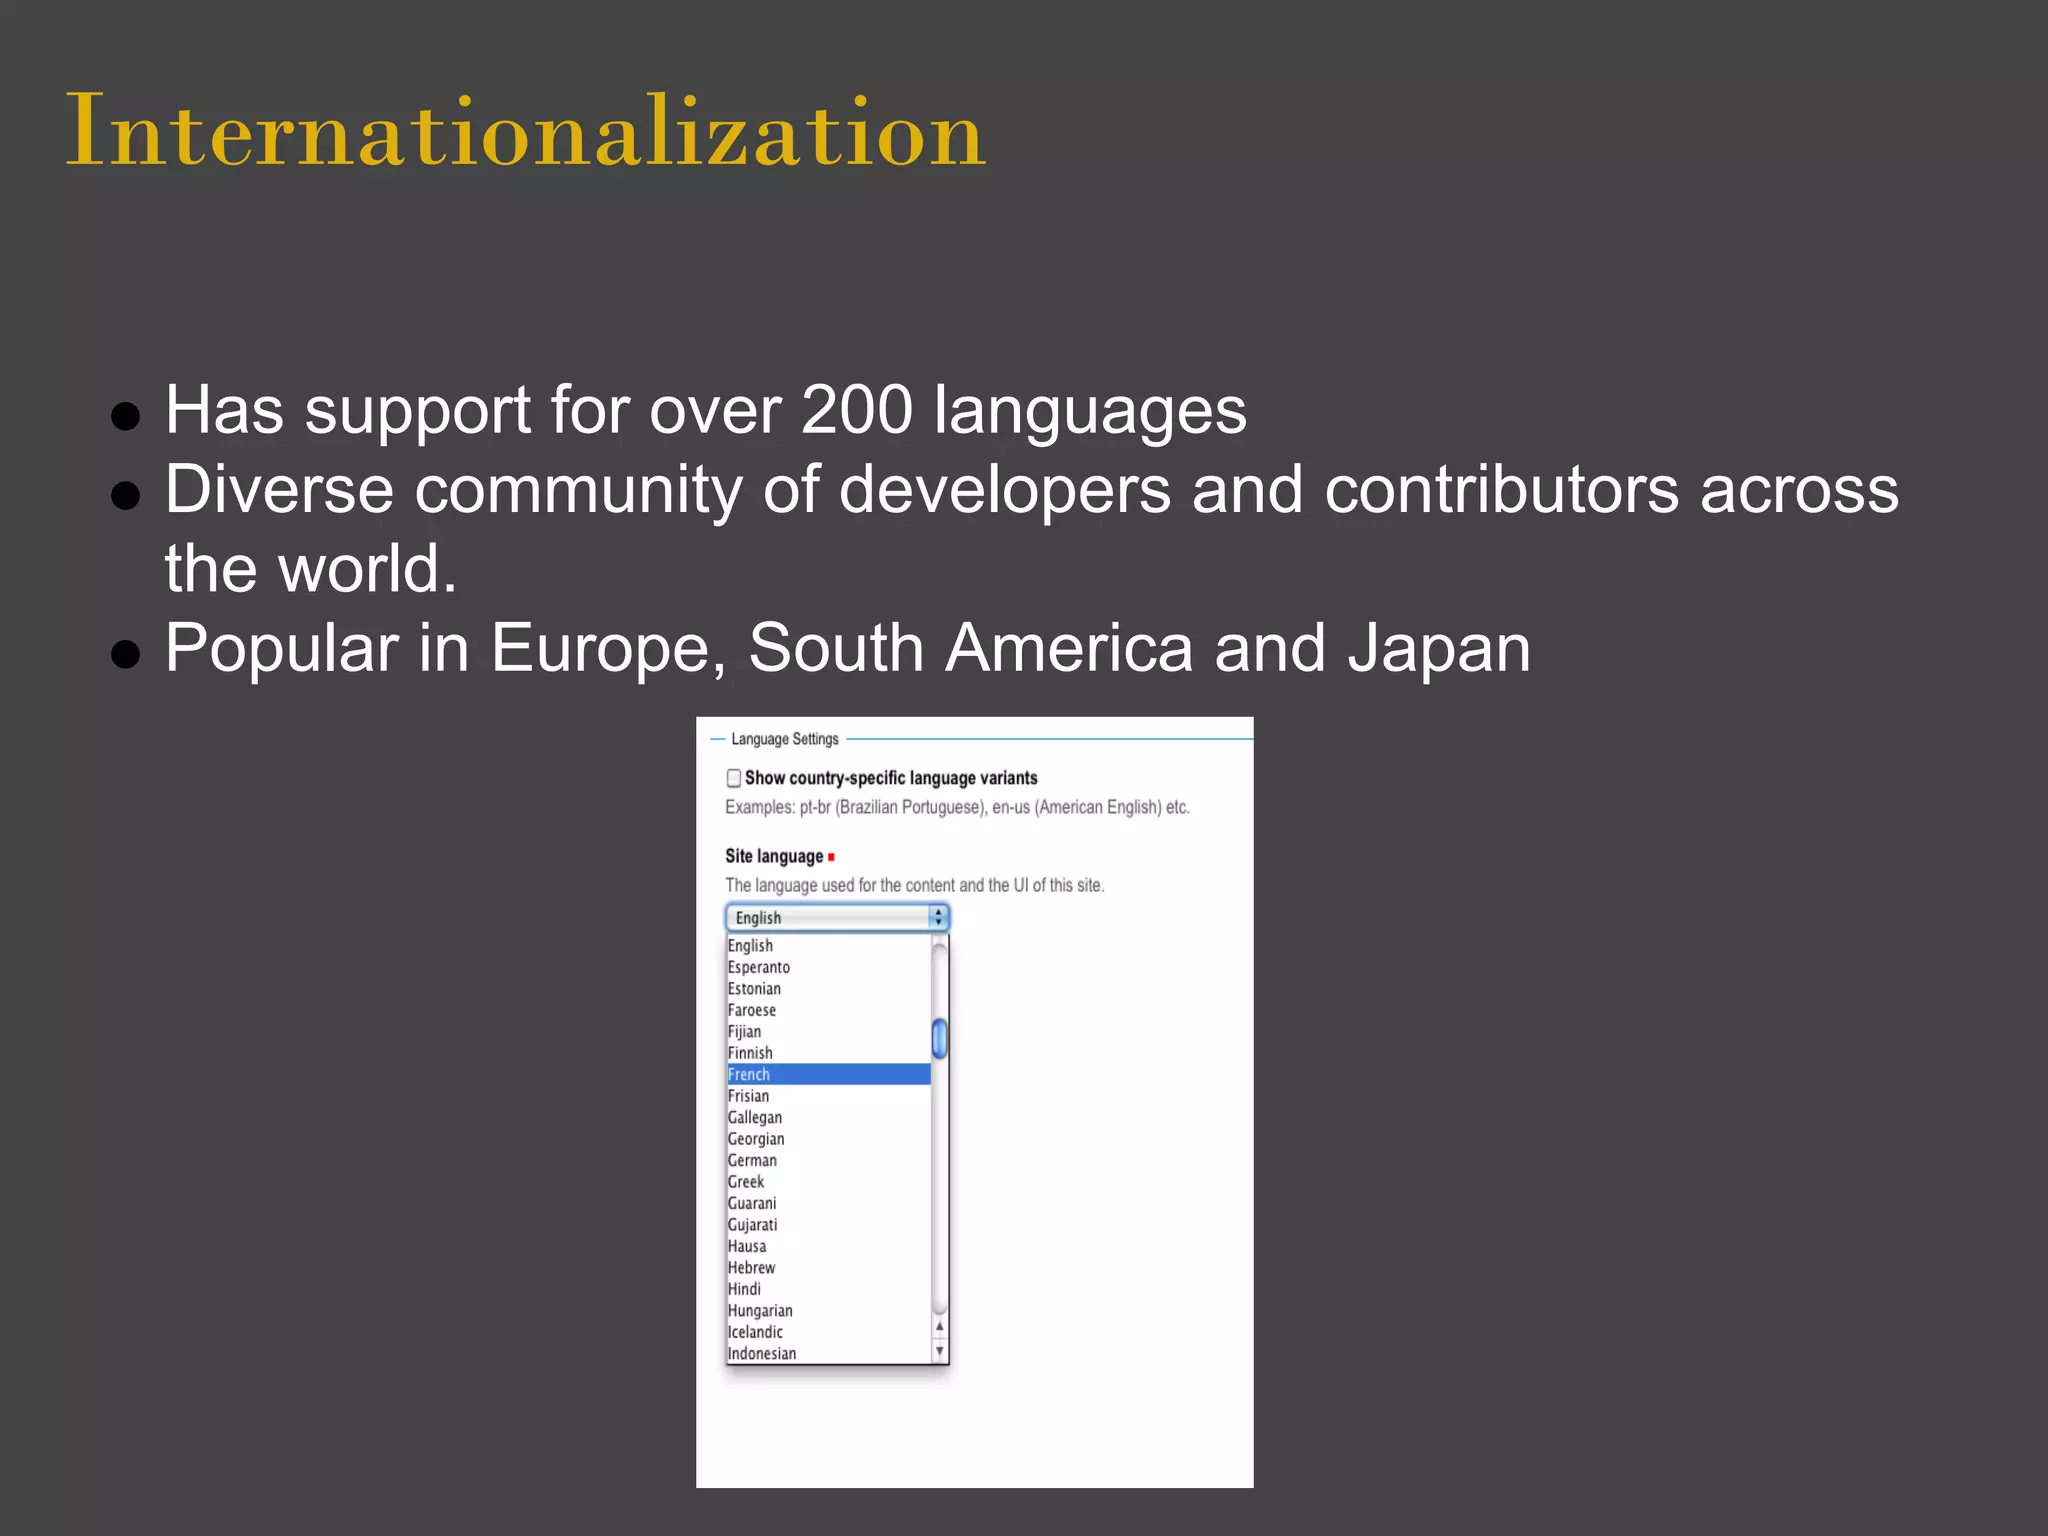Screen dimensions: 2048x1536
Task: Pick Greek from the language list
Action: (x=828, y=1182)
